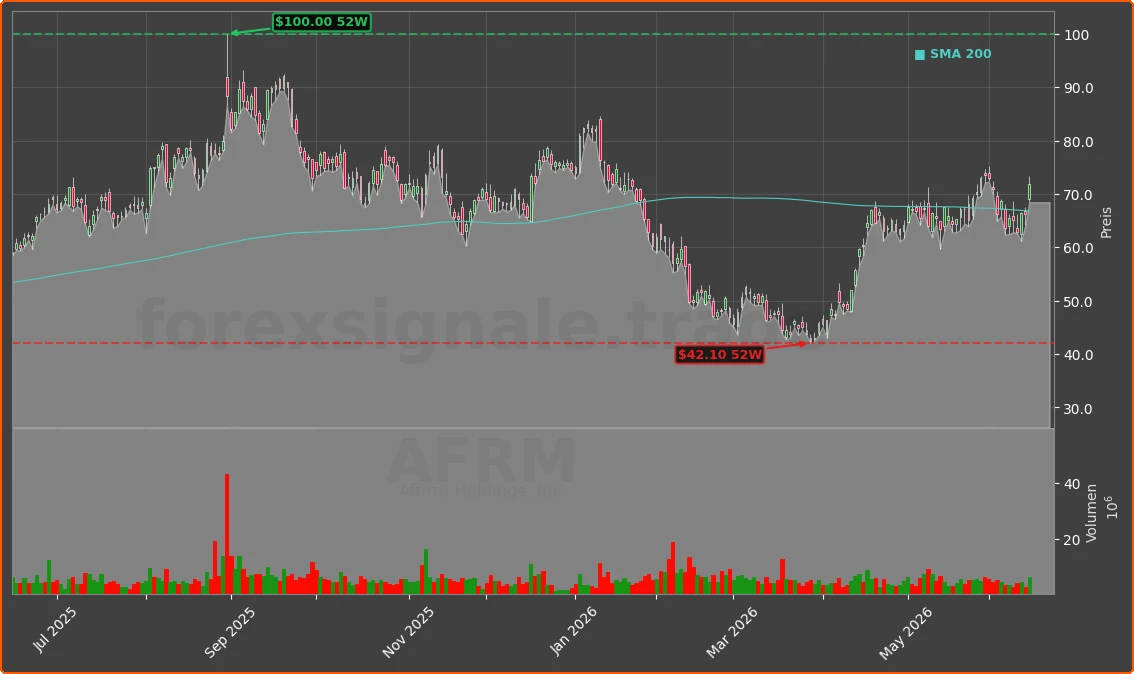
Task: Select the Jul 2025 axis label
Action: (x=54, y=630)
